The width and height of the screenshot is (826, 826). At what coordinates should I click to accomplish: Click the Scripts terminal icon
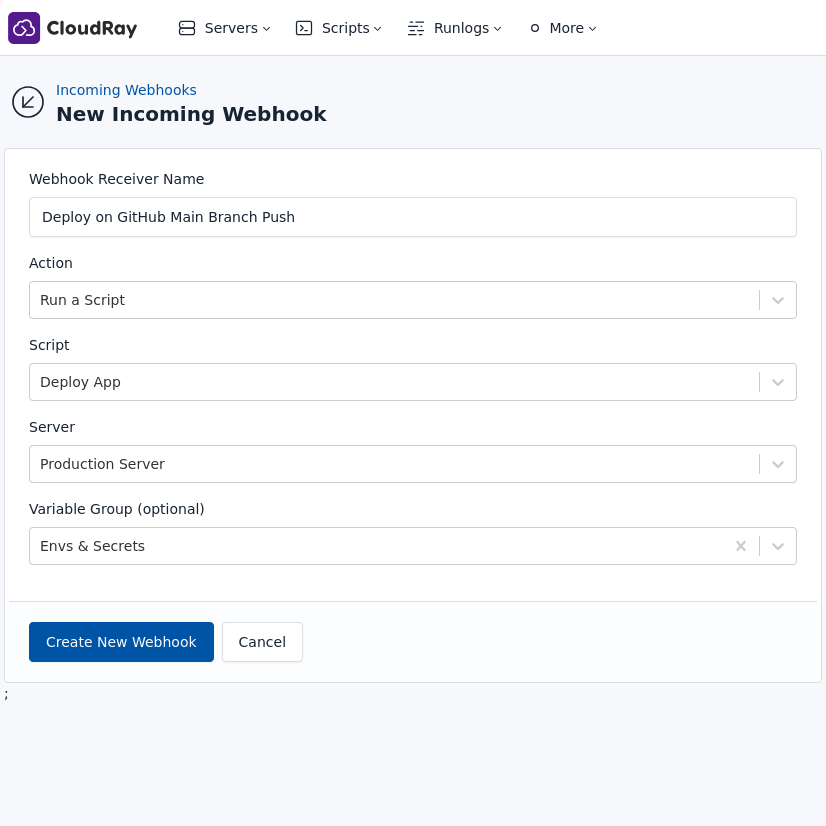[x=304, y=28]
